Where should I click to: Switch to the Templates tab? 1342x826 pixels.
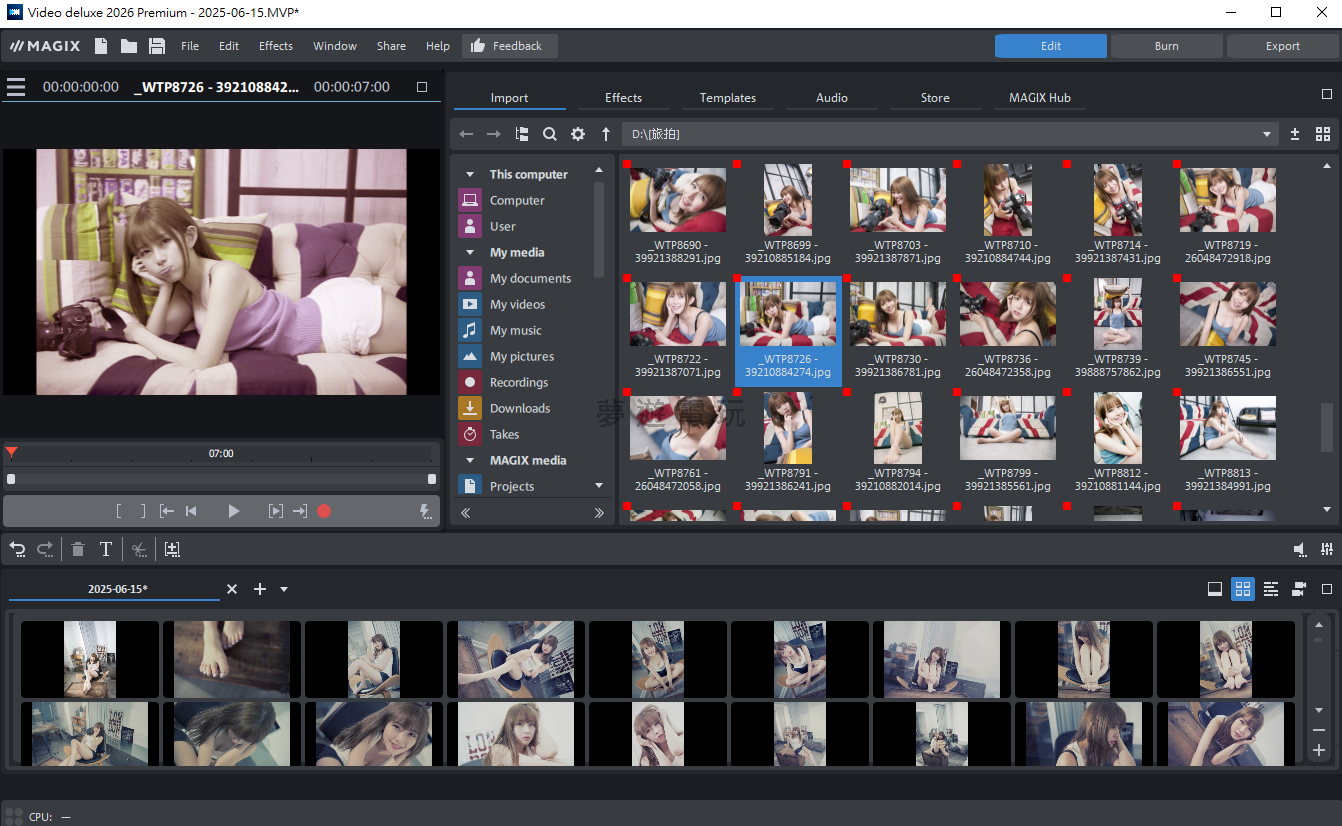tap(727, 98)
